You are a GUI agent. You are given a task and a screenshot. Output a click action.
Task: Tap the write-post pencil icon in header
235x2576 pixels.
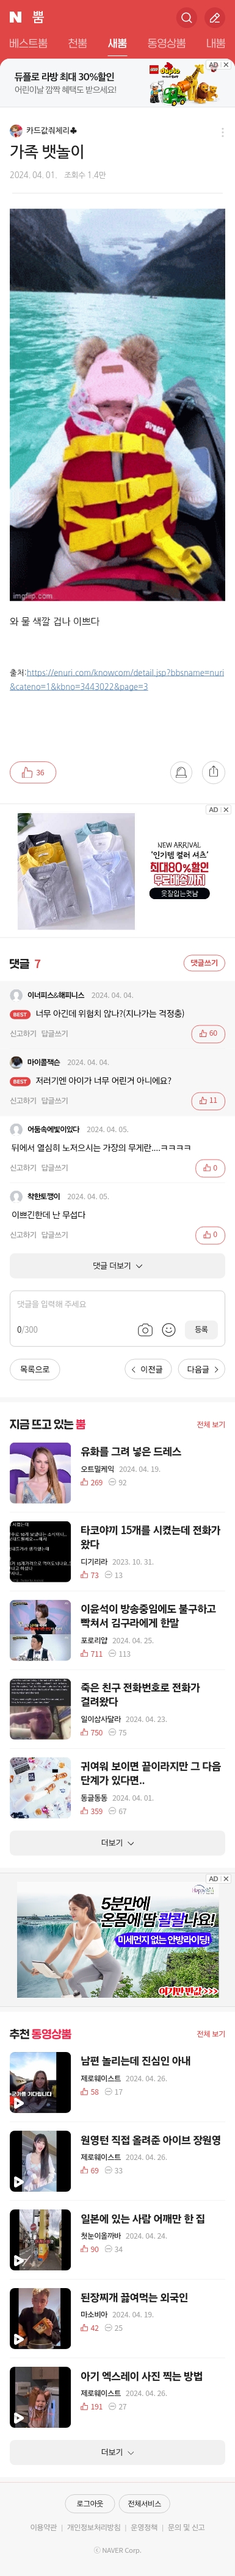tap(214, 17)
